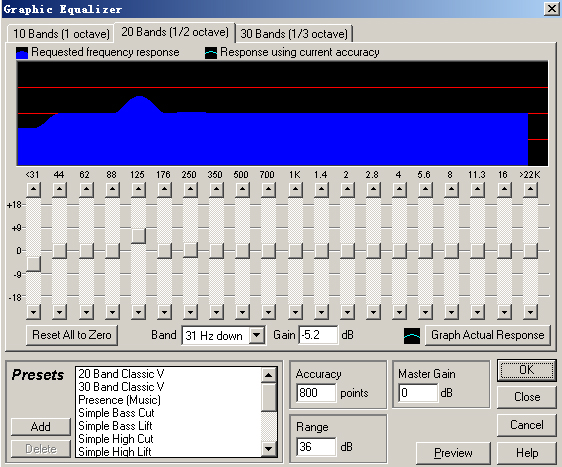This screenshot has width=562, height=467.
Task: Click the cyan curve icon beside Graph Actual Response
Action: coord(412,335)
